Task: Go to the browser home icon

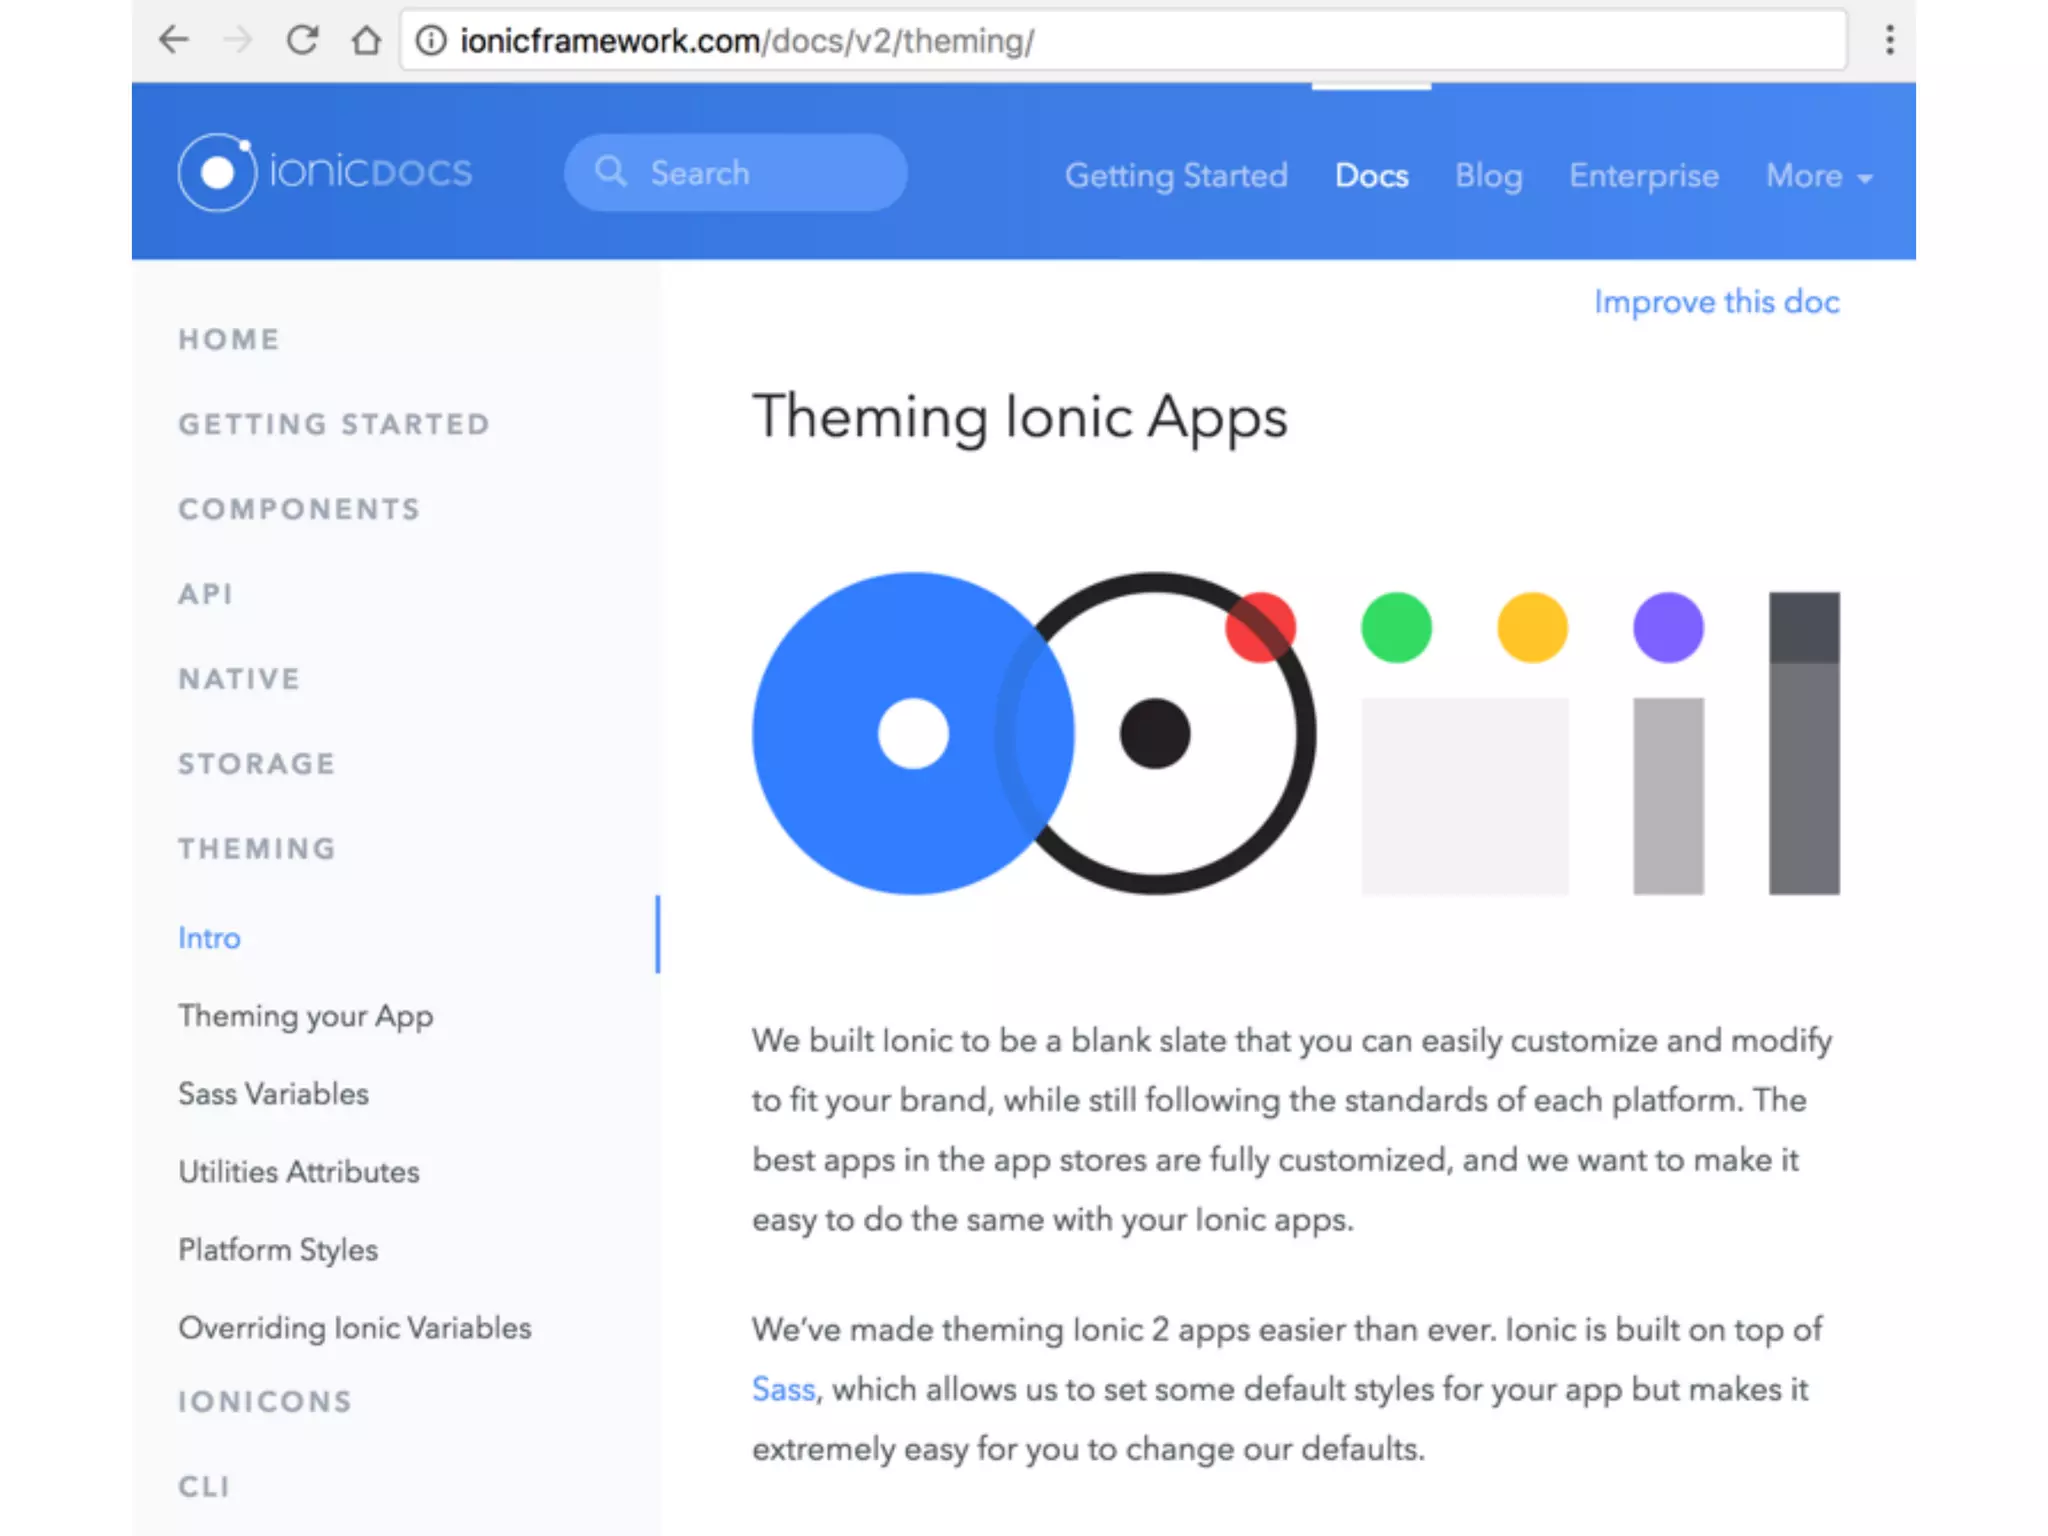Action: [366, 40]
